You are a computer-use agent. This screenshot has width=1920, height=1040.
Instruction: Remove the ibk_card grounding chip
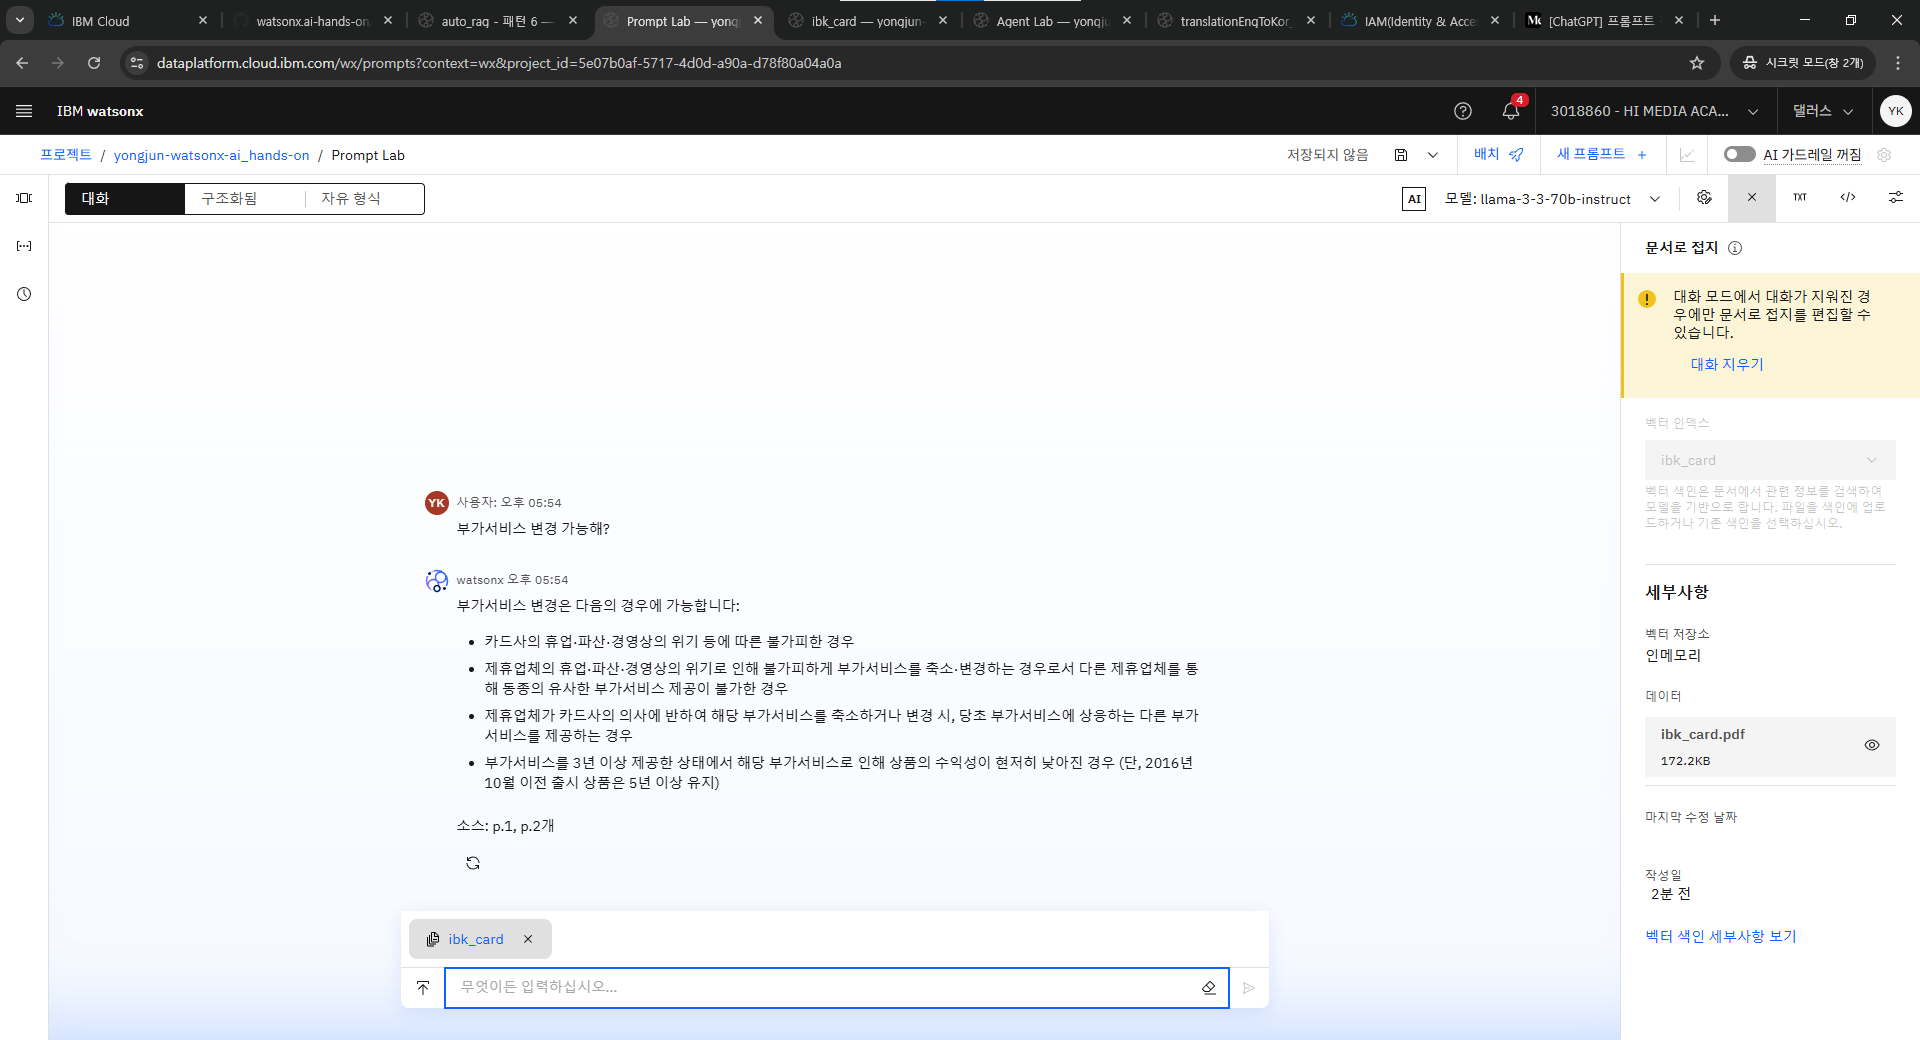pyautogui.click(x=528, y=939)
